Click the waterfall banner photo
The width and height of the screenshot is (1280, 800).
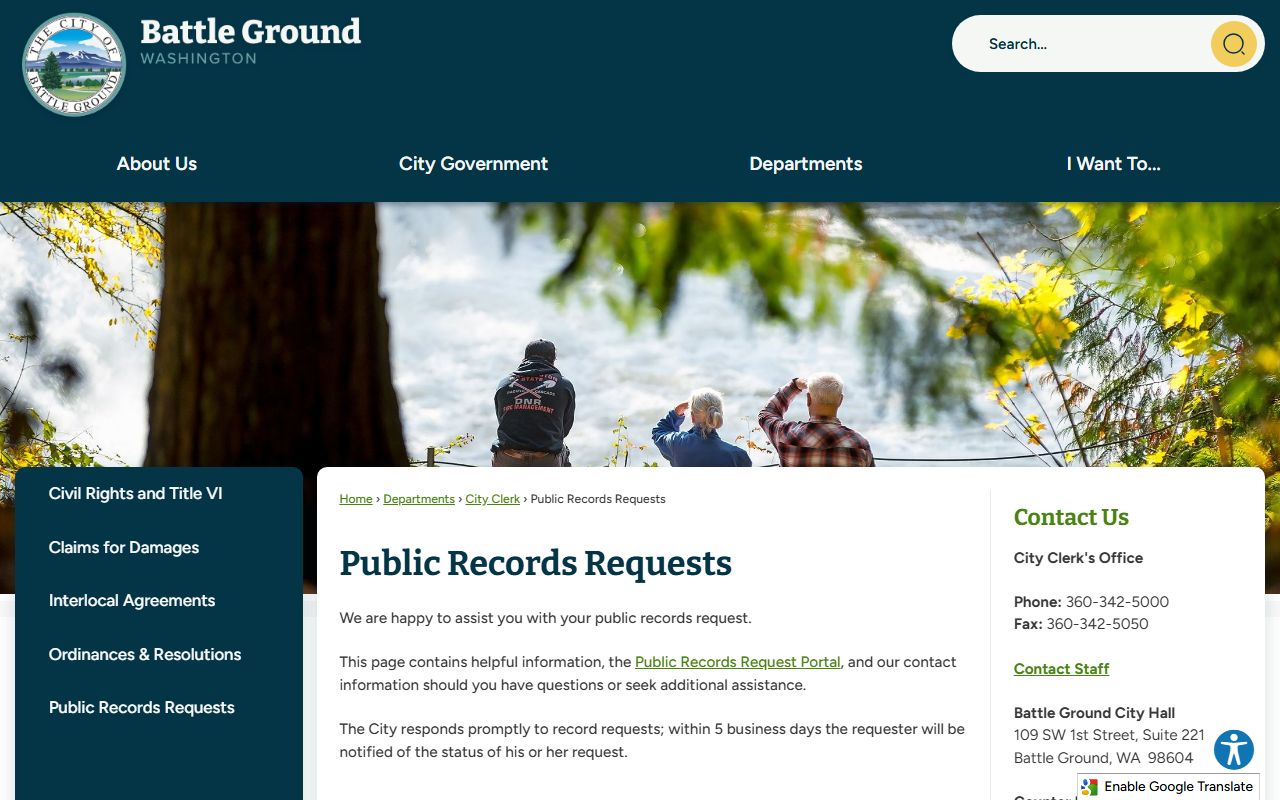pyautogui.click(x=640, y=335)
